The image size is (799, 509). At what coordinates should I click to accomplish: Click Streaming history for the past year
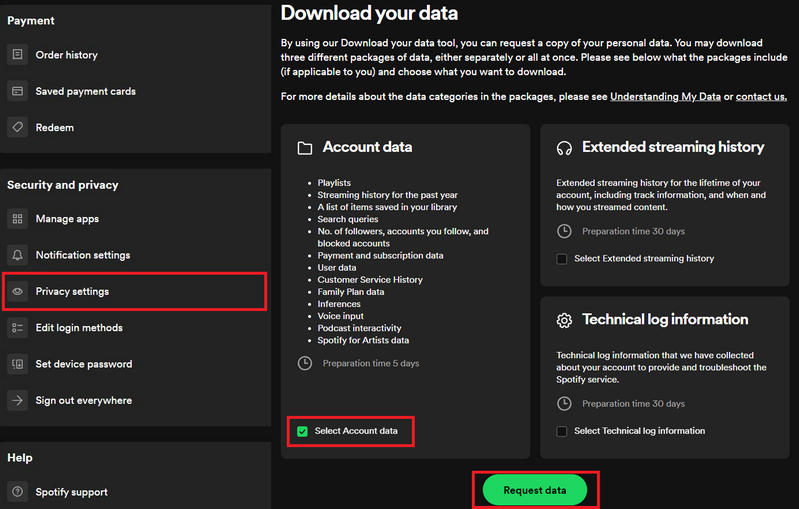387,195
